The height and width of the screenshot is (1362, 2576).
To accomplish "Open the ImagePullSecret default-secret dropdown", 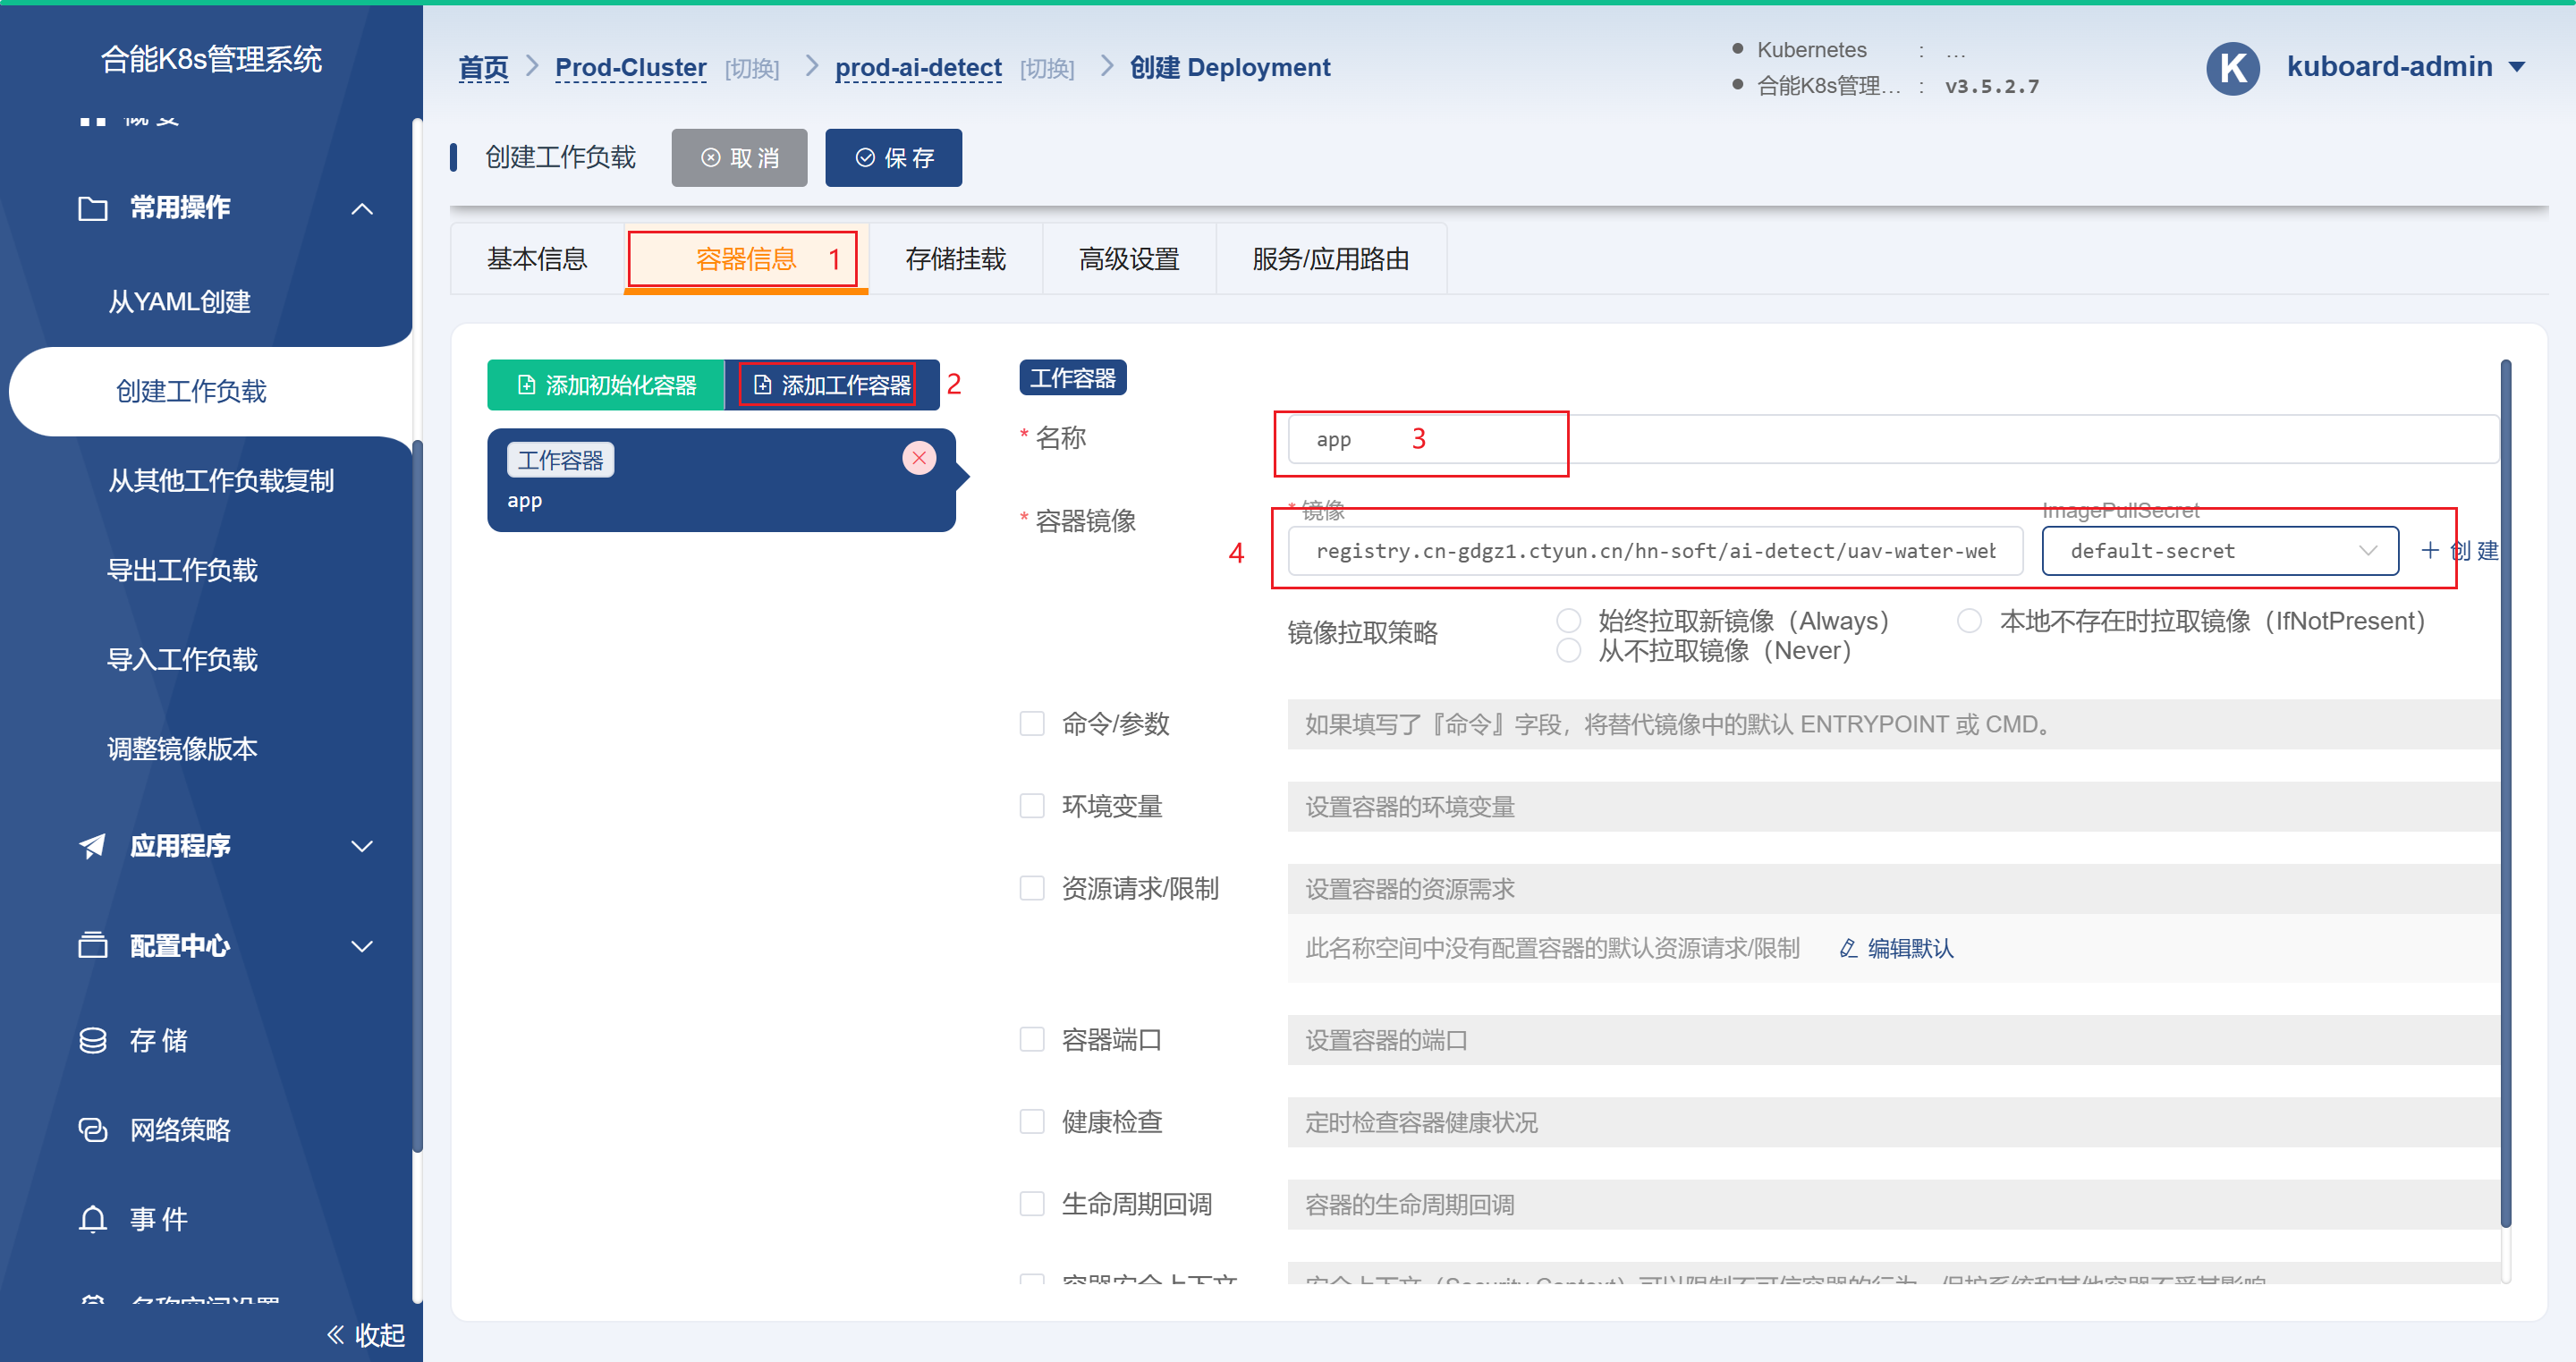I will pyautogui.click(x=2220, y=551).
